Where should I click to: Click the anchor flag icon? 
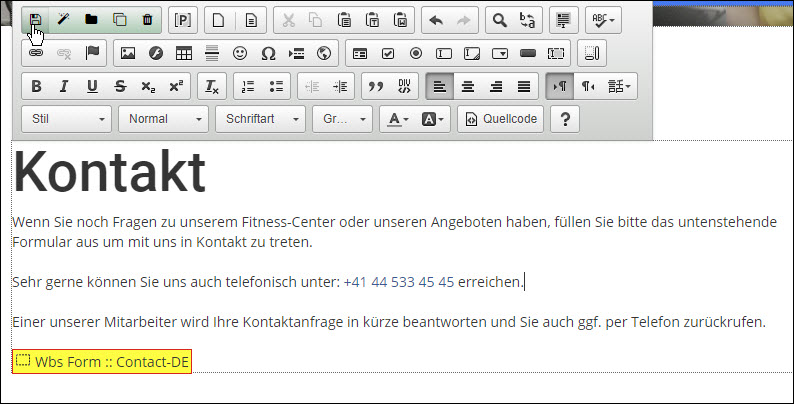(92, 53)
